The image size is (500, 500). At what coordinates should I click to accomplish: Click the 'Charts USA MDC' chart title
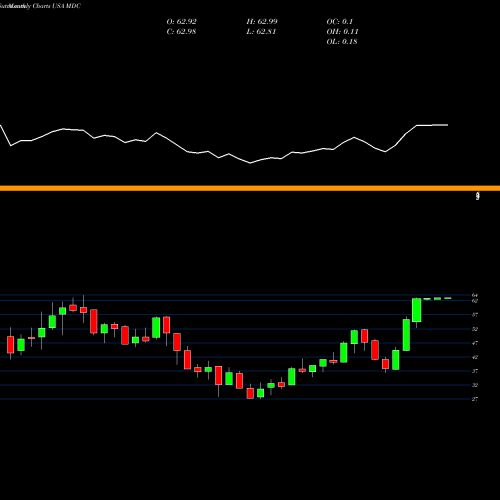click(x=56, y=6)
